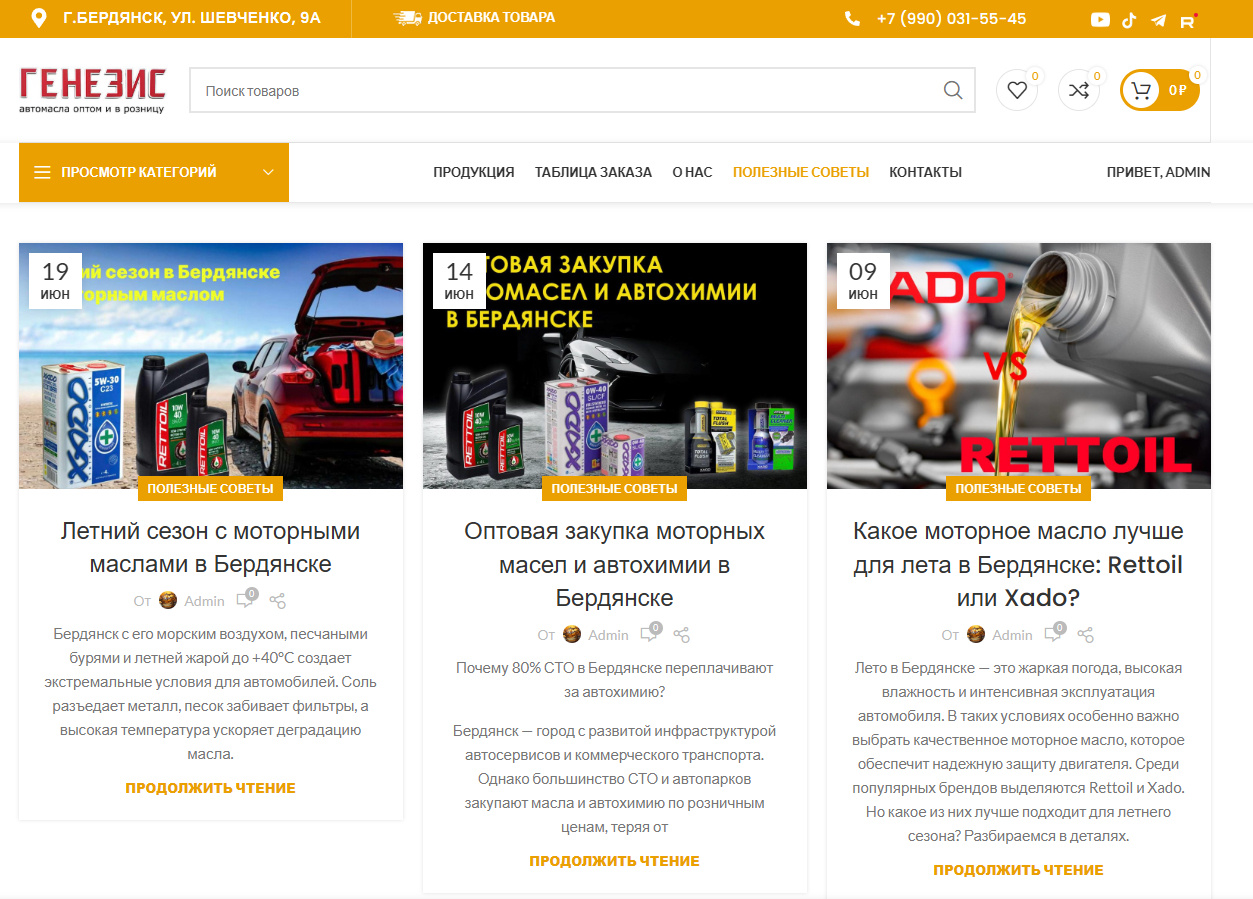The width and height of the screenshot is (1253, 899).
Task: Open the Telegram social icon
Action: [1158, 20]
